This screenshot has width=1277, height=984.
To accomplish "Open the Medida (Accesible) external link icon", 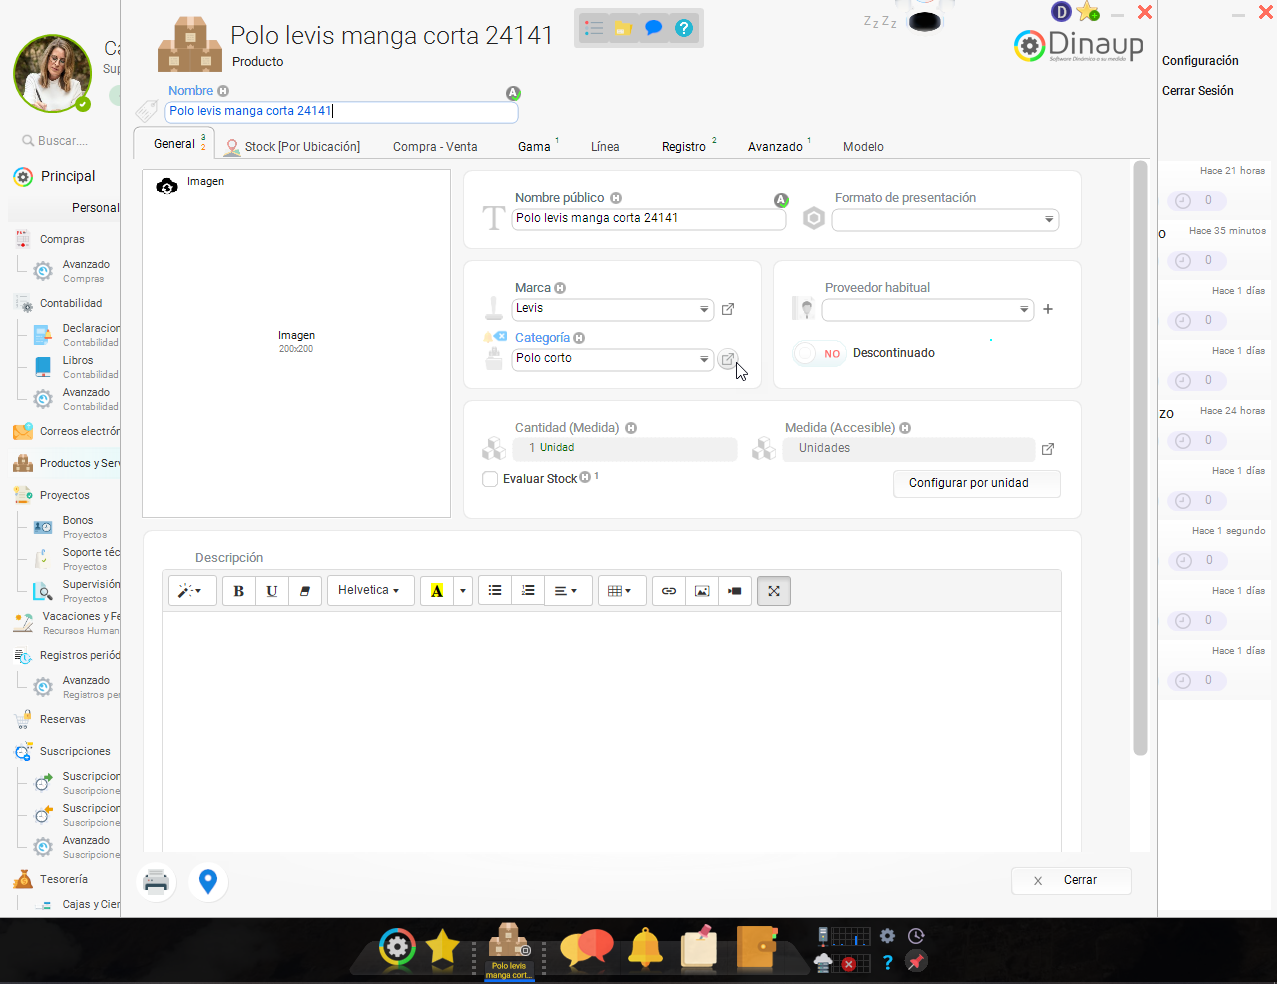I will point(1048,449).
